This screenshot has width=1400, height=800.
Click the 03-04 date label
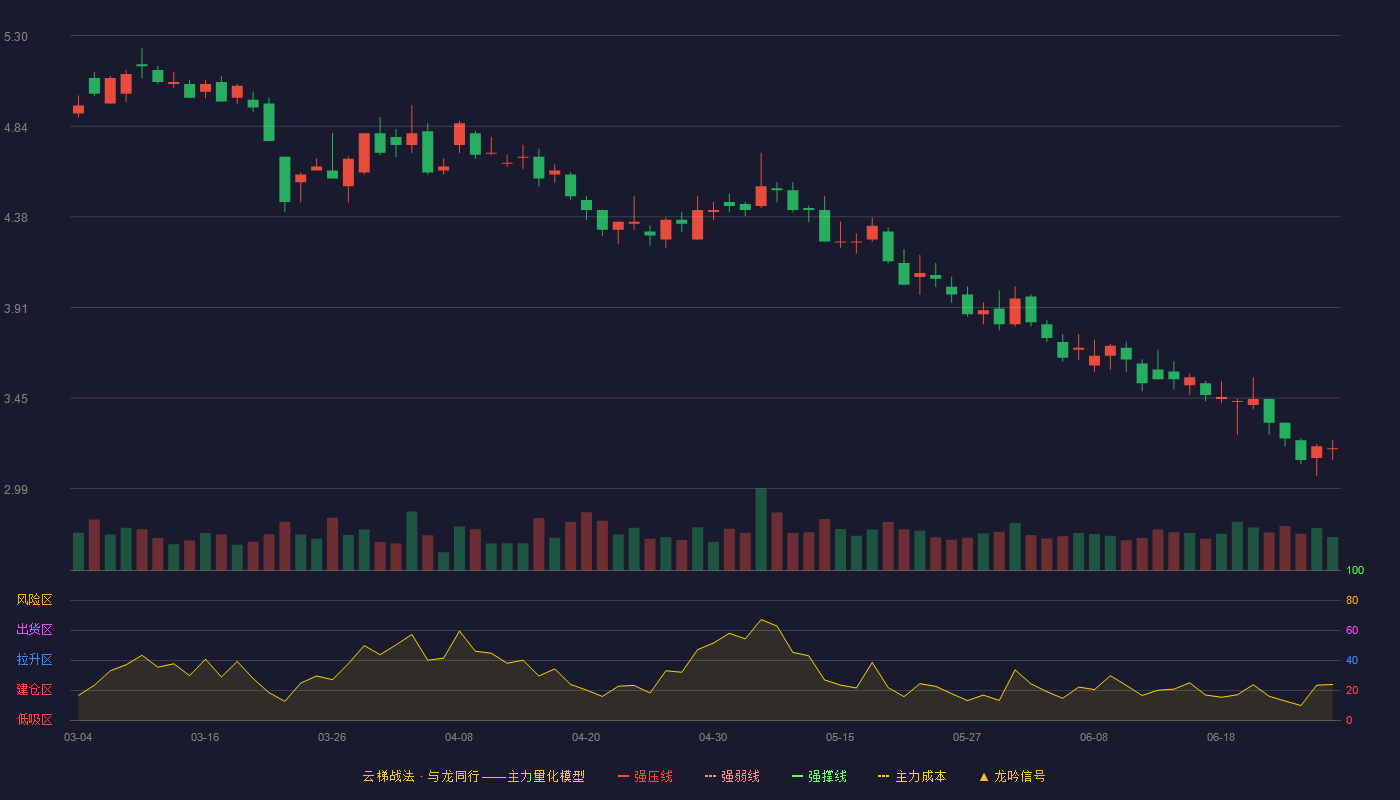click(78, 737)
